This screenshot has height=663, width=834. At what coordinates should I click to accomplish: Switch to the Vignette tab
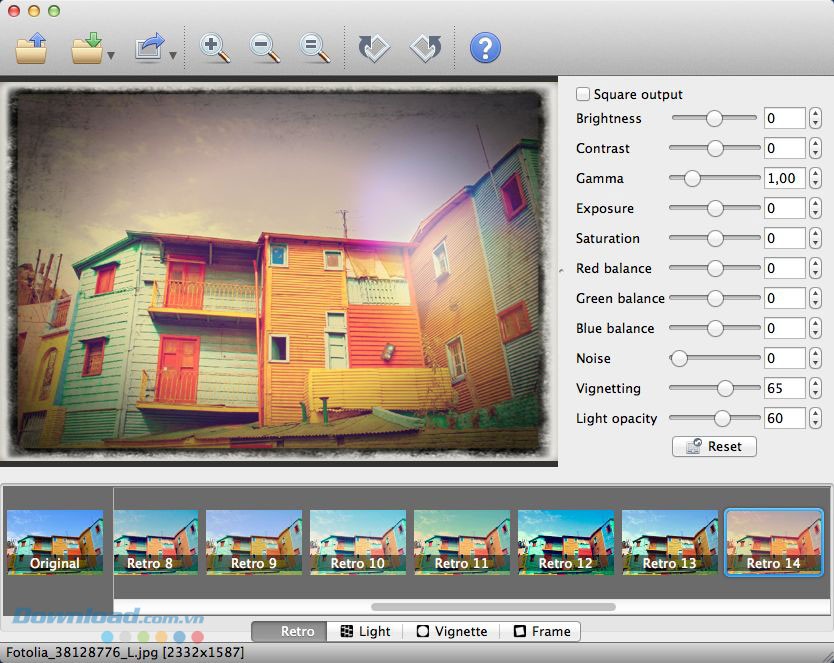pos(452,631)
